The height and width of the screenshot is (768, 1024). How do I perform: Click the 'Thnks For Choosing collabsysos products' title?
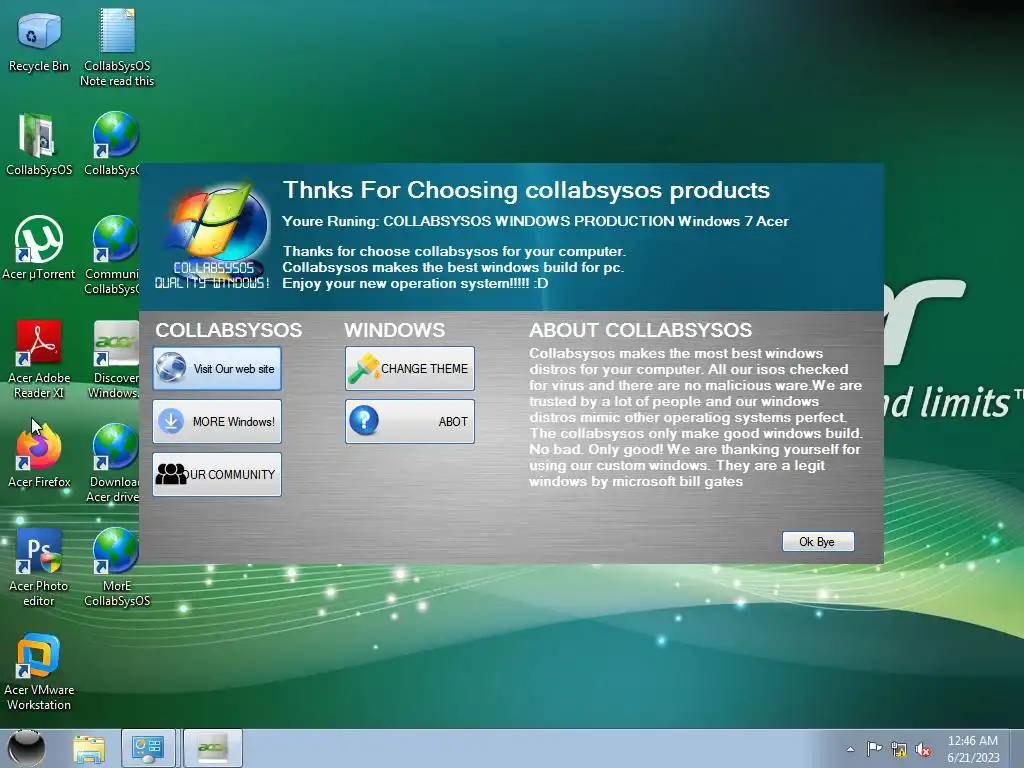tap(526, 190)
